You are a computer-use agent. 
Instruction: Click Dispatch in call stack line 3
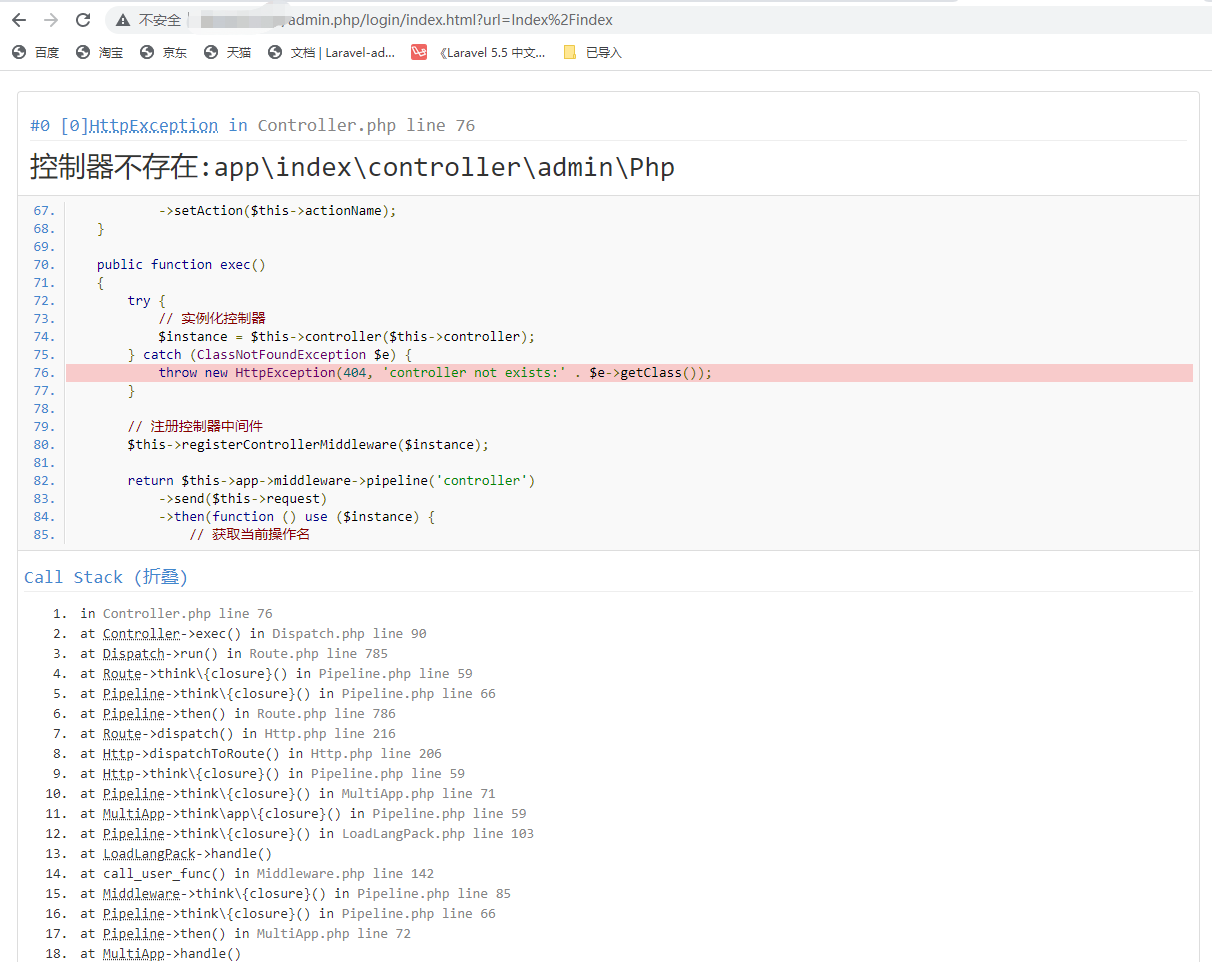pyautogui.click(x=133, y=654)
